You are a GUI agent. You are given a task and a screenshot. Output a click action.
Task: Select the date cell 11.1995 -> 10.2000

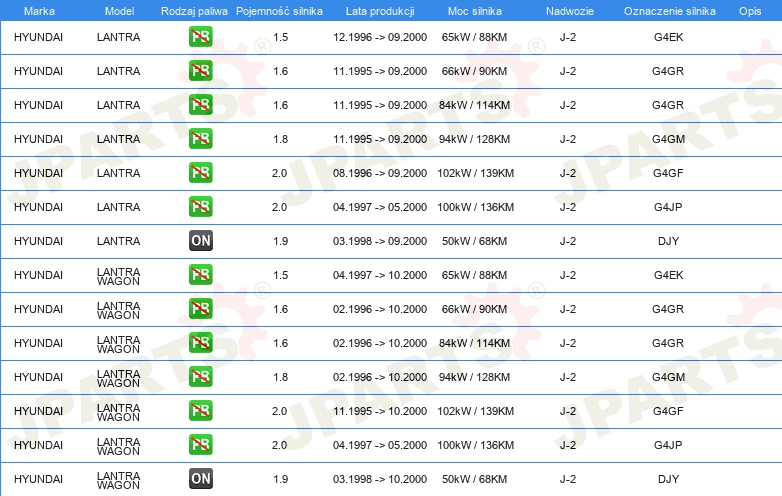tap(380, 411)
